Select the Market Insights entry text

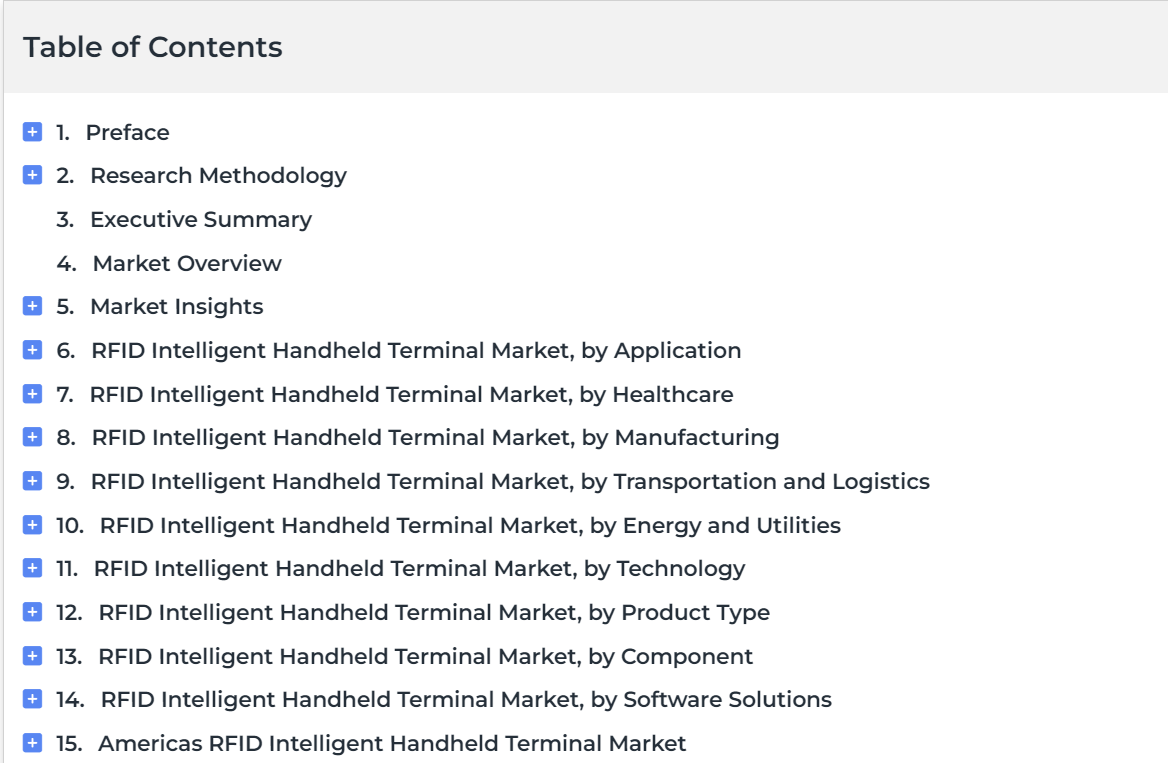pos(177,307)
